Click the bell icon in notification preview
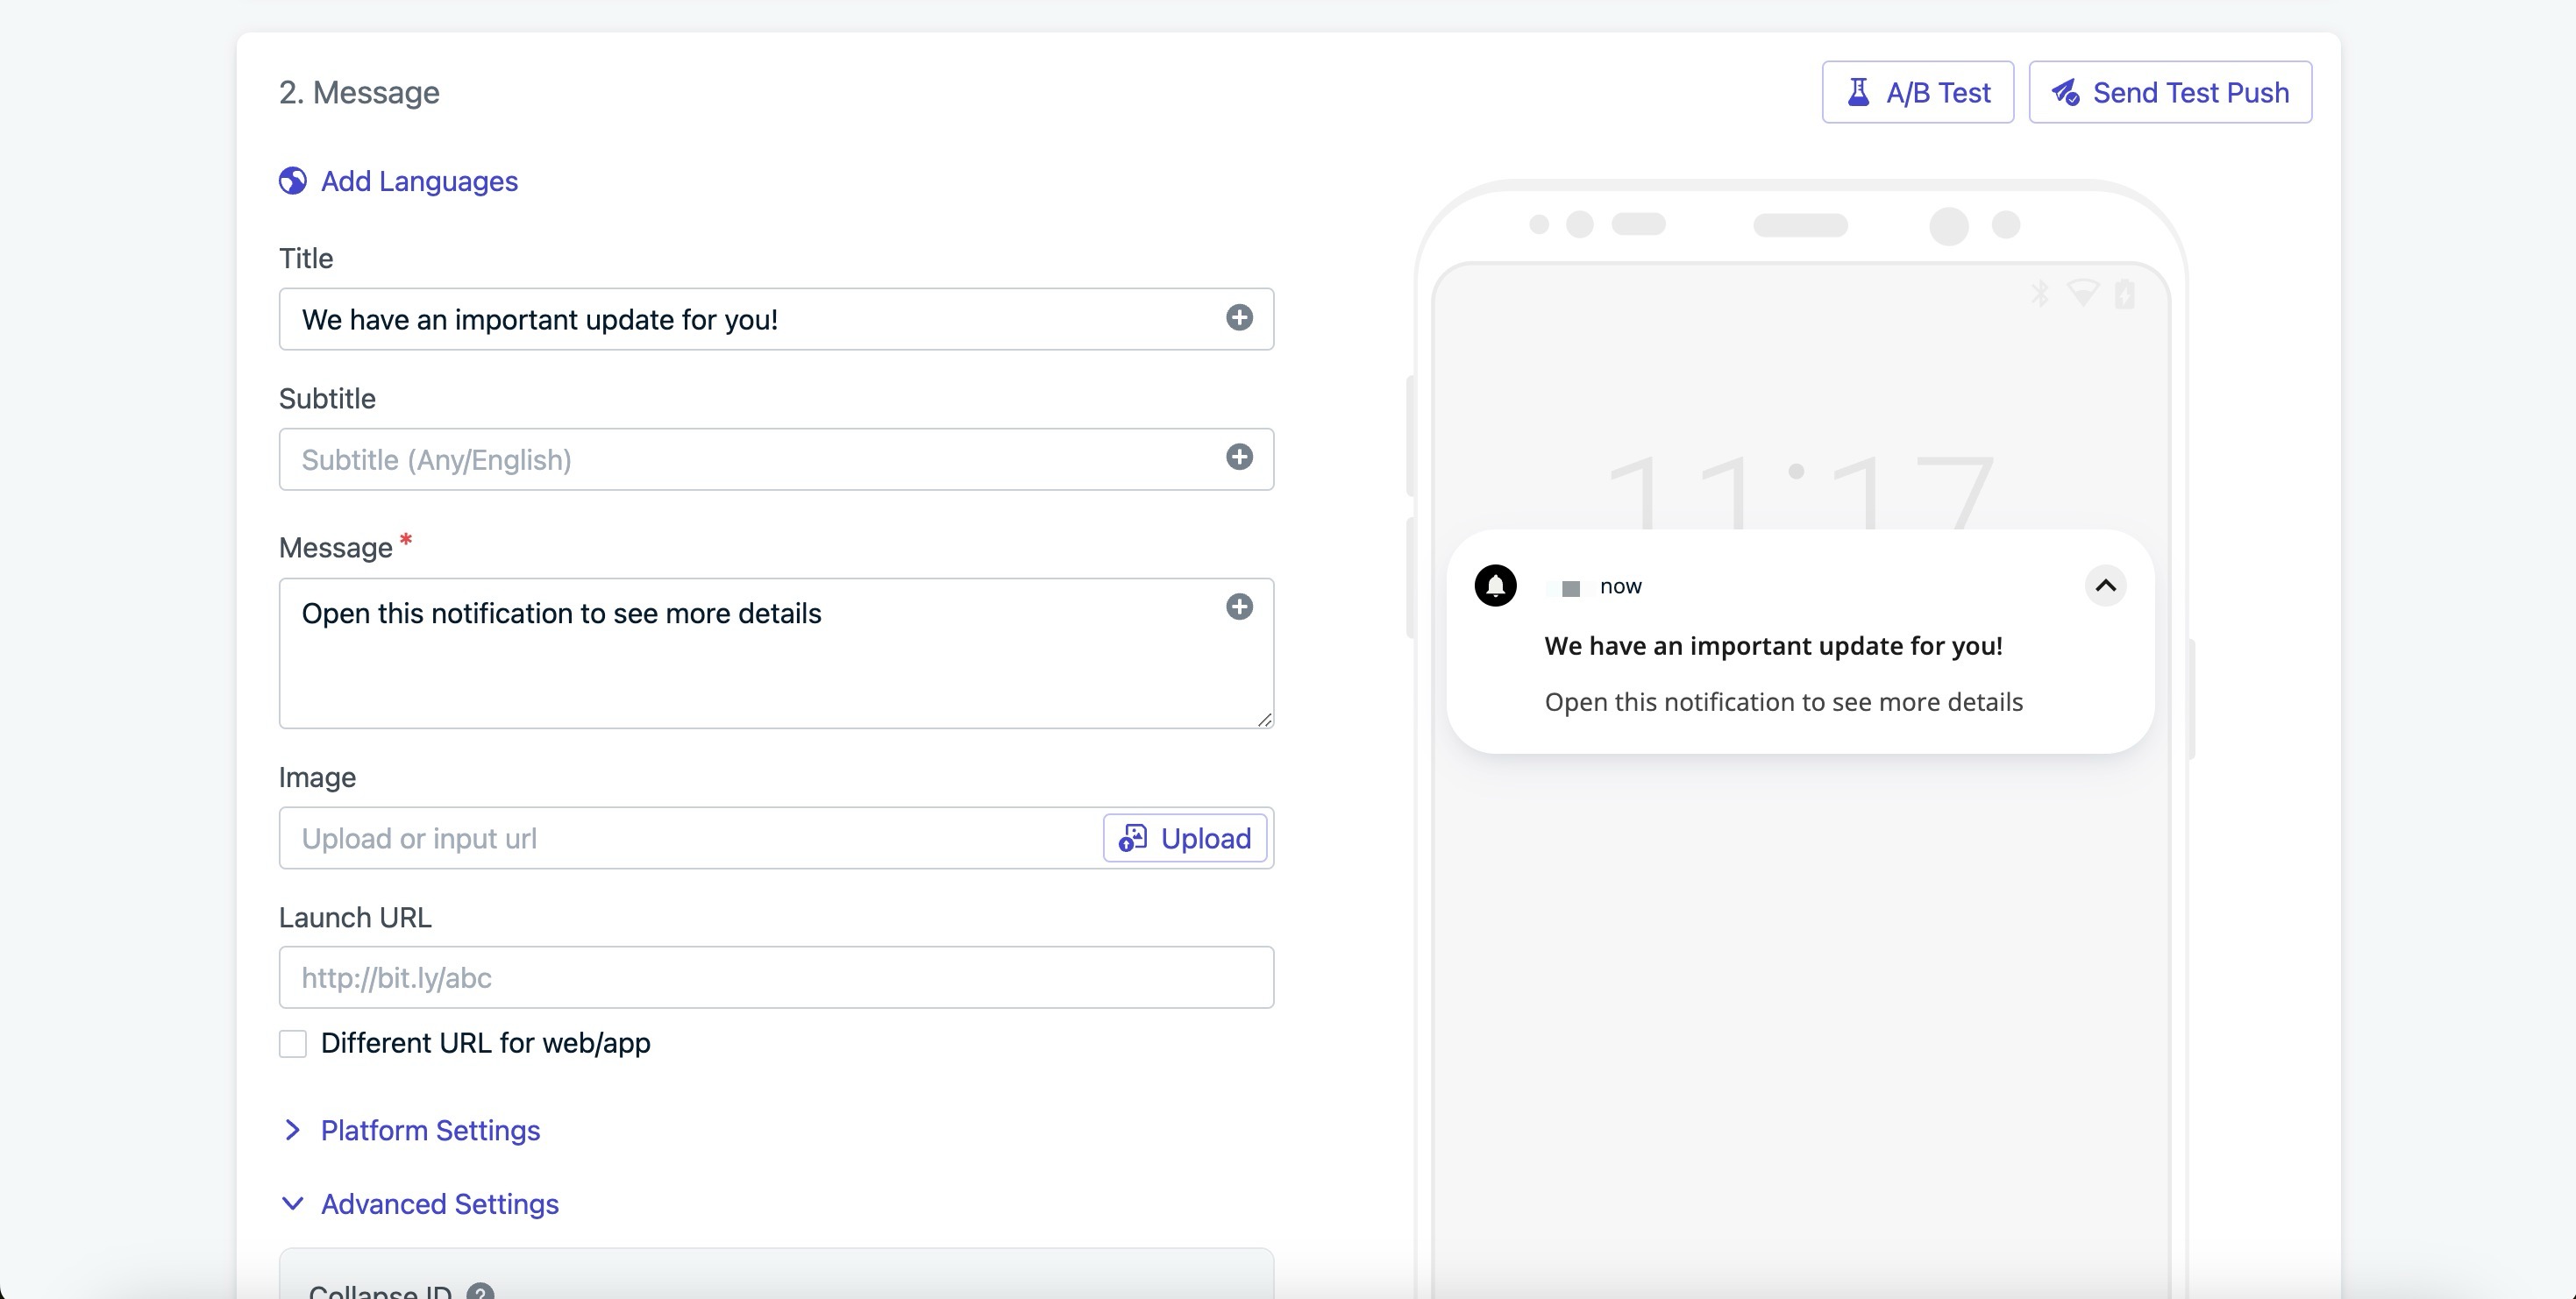Viewport: 2576px width, 1299px height. click(1495, 586)
